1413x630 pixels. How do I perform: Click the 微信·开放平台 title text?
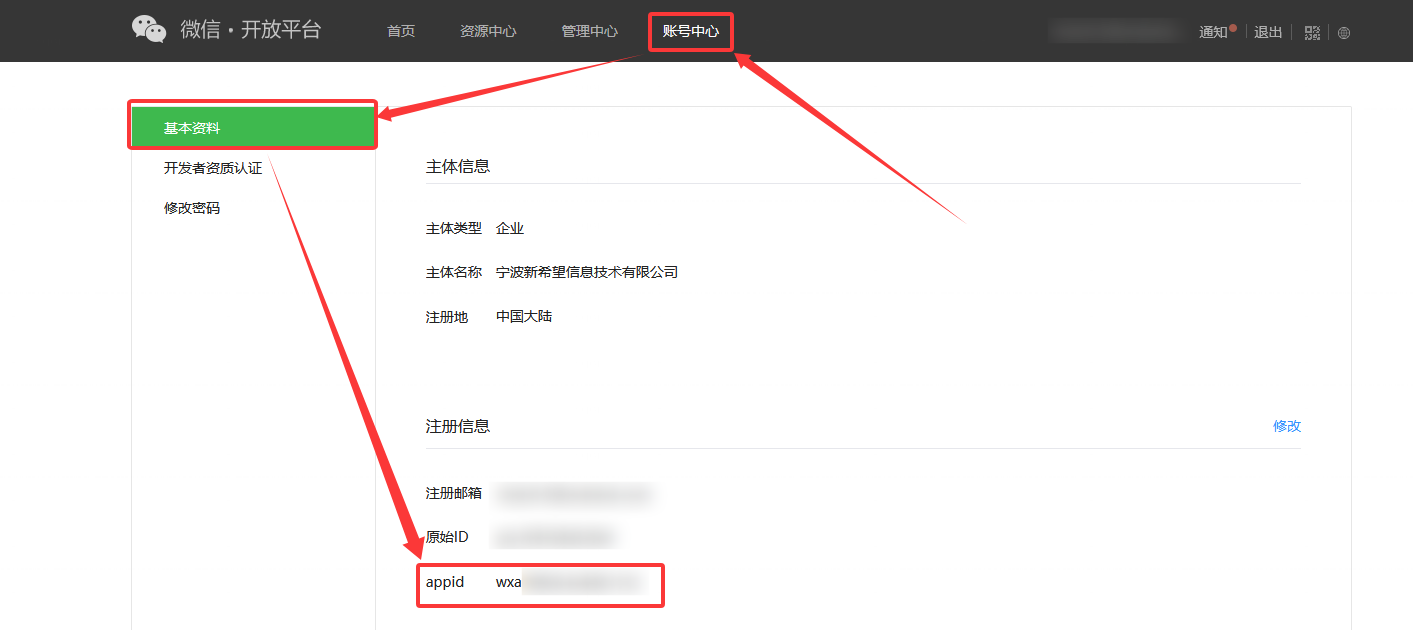point(251,30)
